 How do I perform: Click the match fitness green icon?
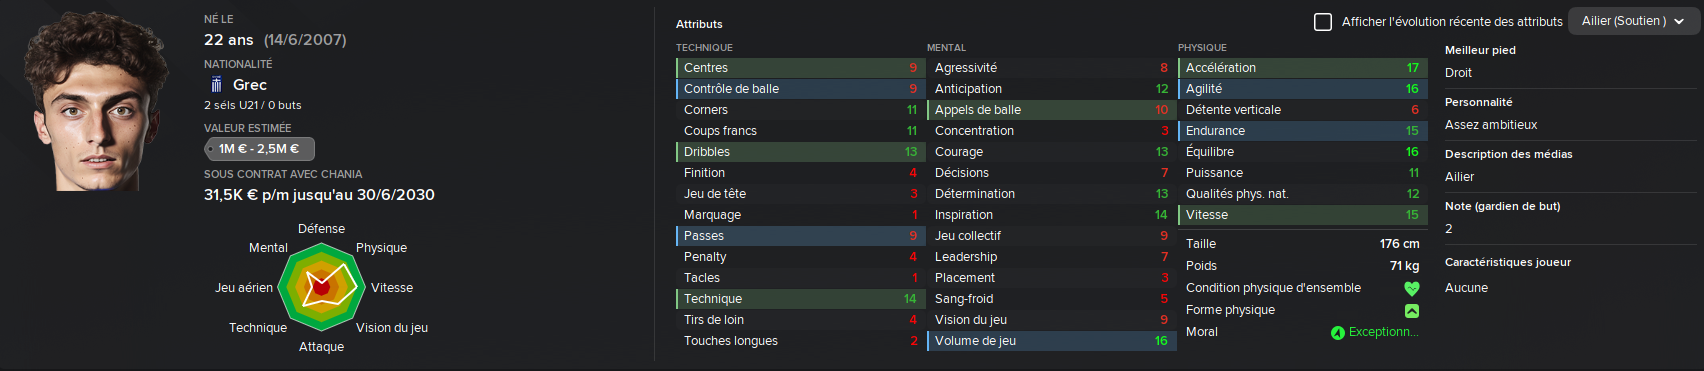coord(1412,310)
